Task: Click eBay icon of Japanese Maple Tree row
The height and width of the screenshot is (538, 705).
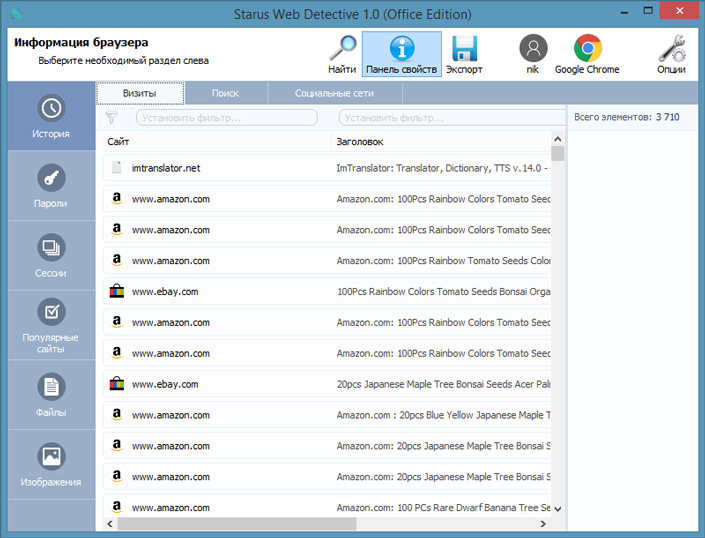Action: point(116,384)
